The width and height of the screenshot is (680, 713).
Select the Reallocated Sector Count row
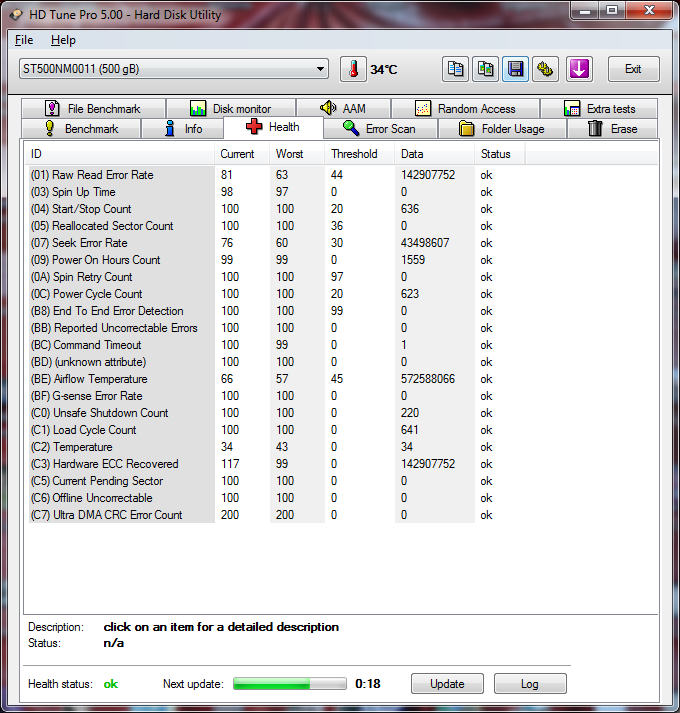pos(102,226)
